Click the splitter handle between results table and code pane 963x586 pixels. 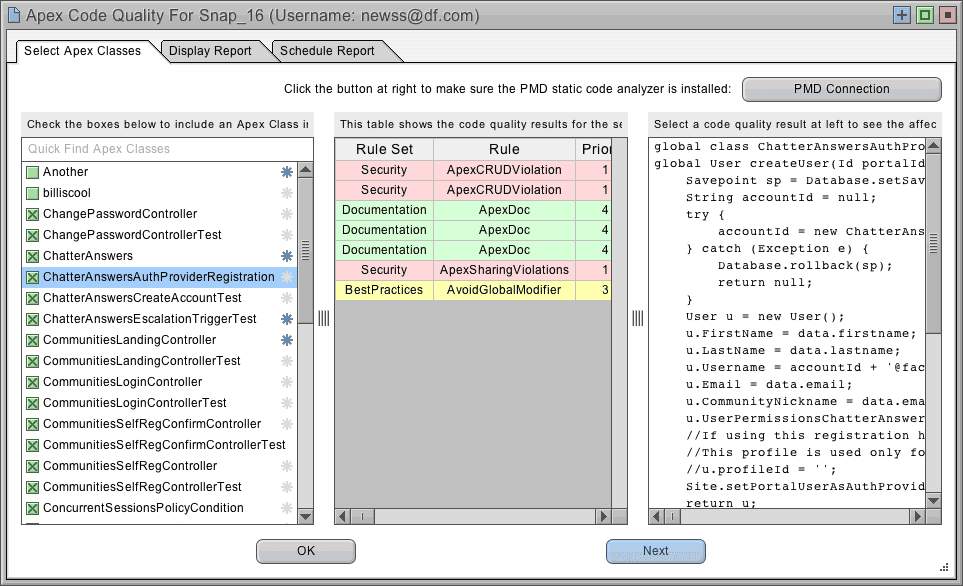click(x=638, y=318)
